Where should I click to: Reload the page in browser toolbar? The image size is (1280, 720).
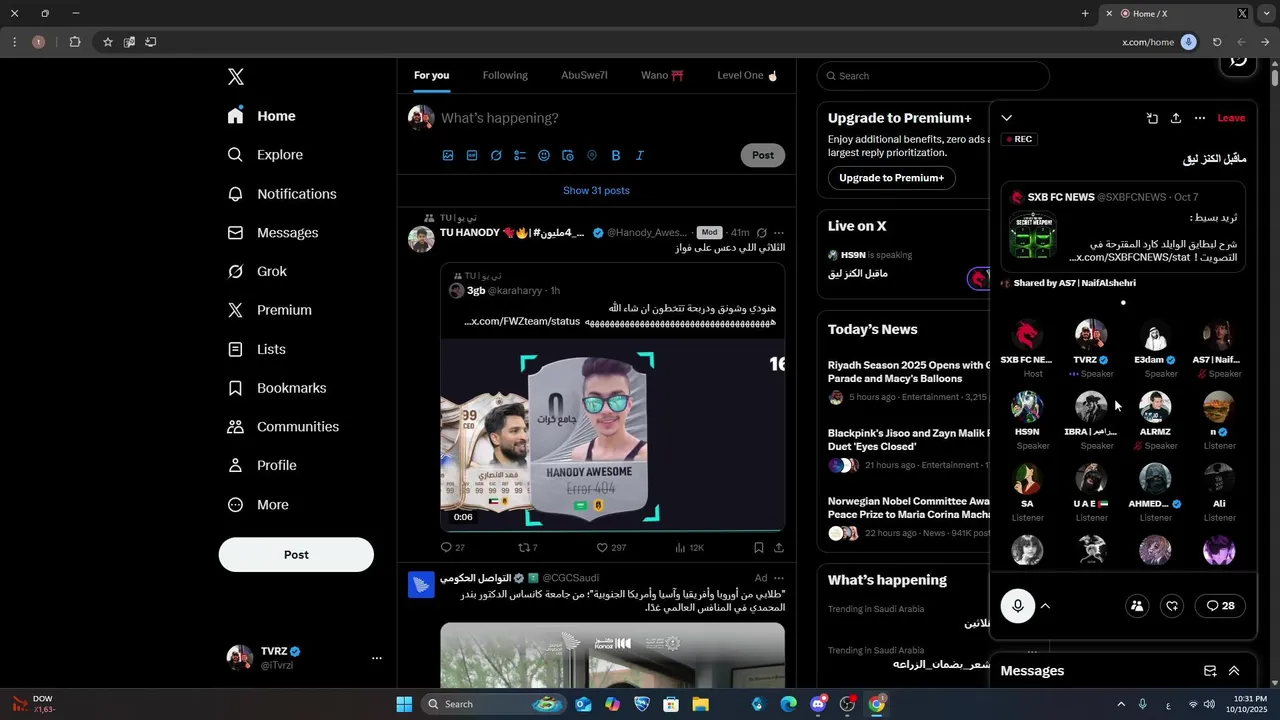coord(1217,42)
